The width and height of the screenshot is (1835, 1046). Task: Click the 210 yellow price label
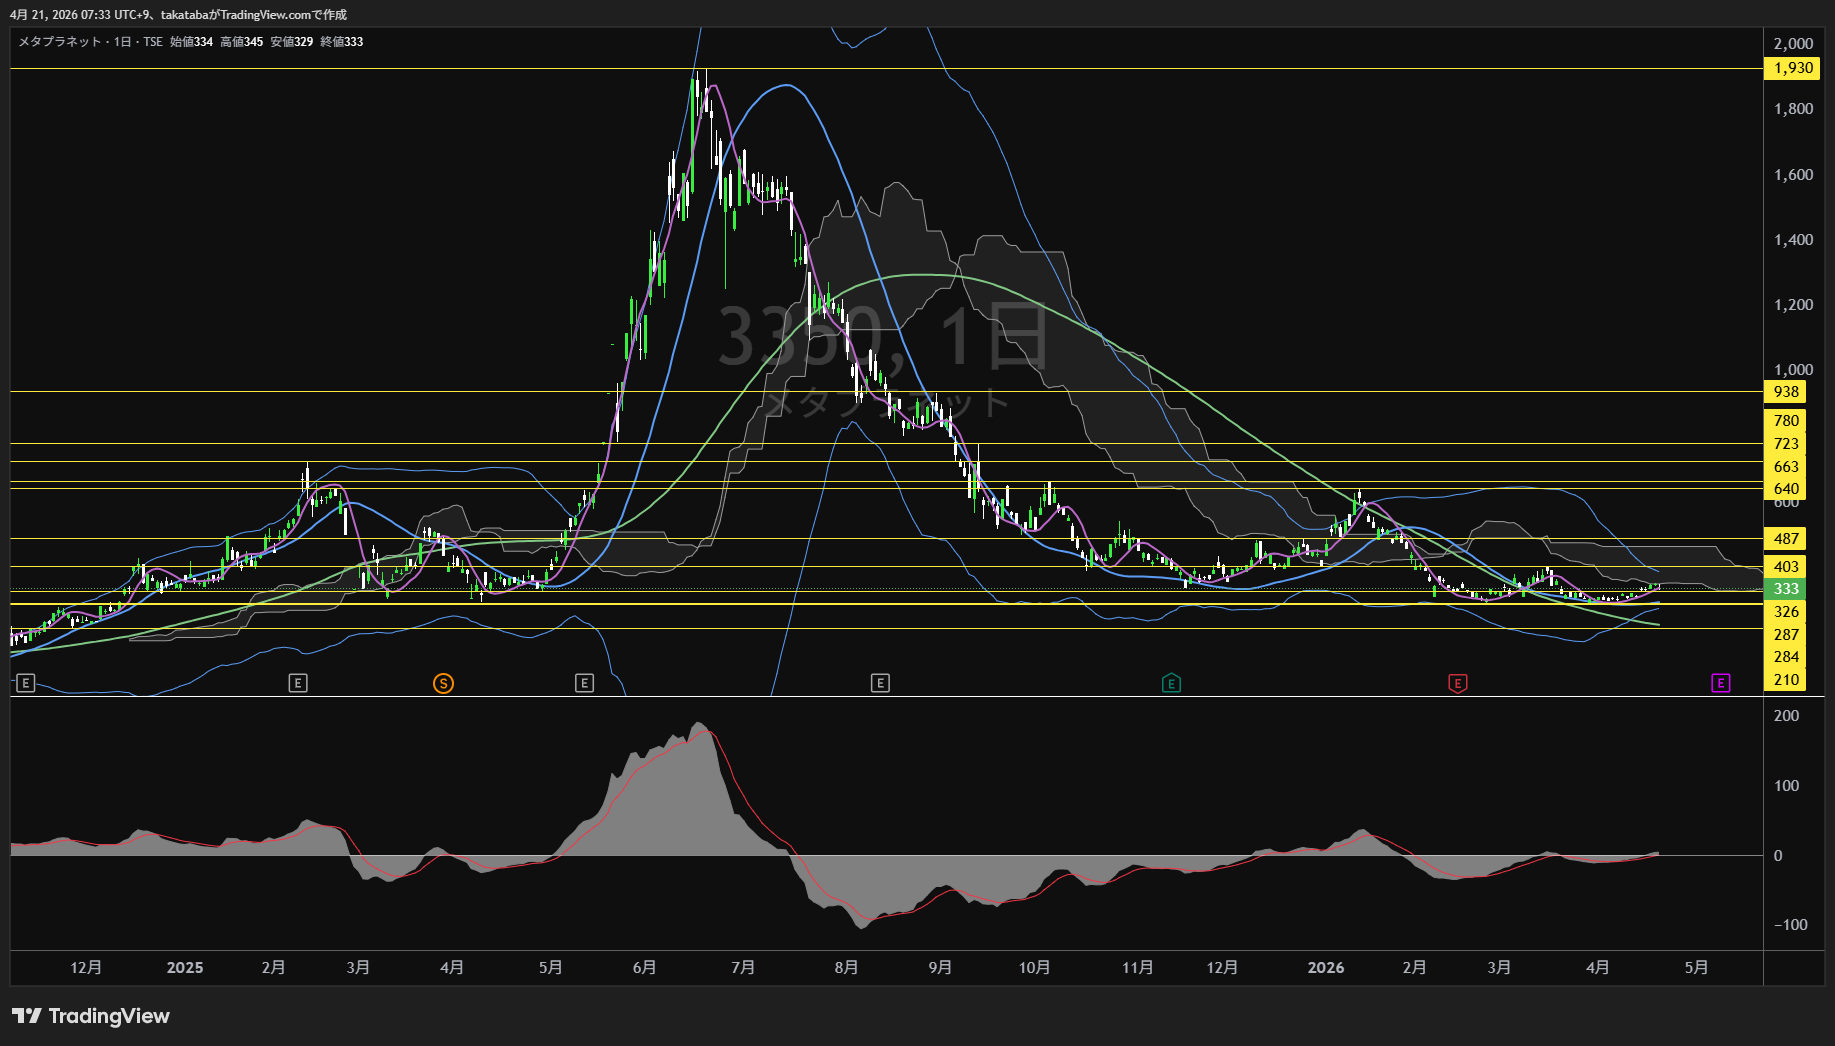[1786, 680]
